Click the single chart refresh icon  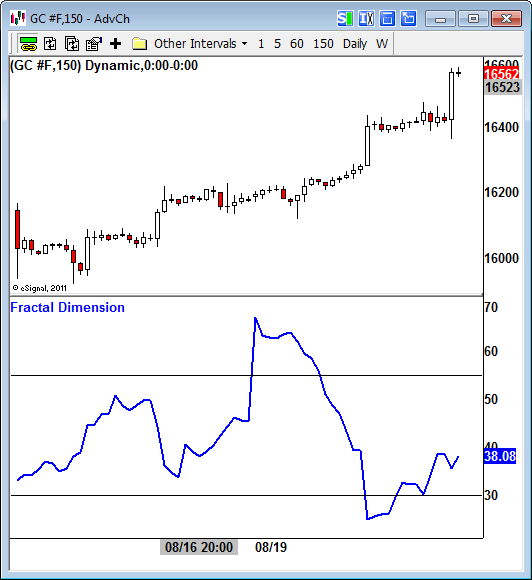(x=50, y=44)
